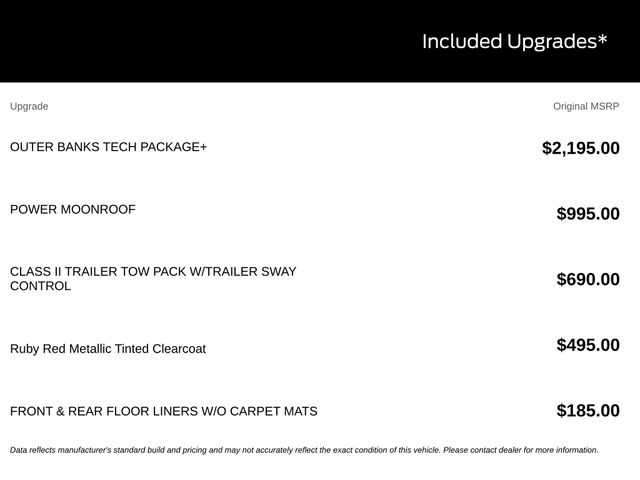
Task: Select CLASS II TRAILER TOW PACK item
Action: click(153, 279)
